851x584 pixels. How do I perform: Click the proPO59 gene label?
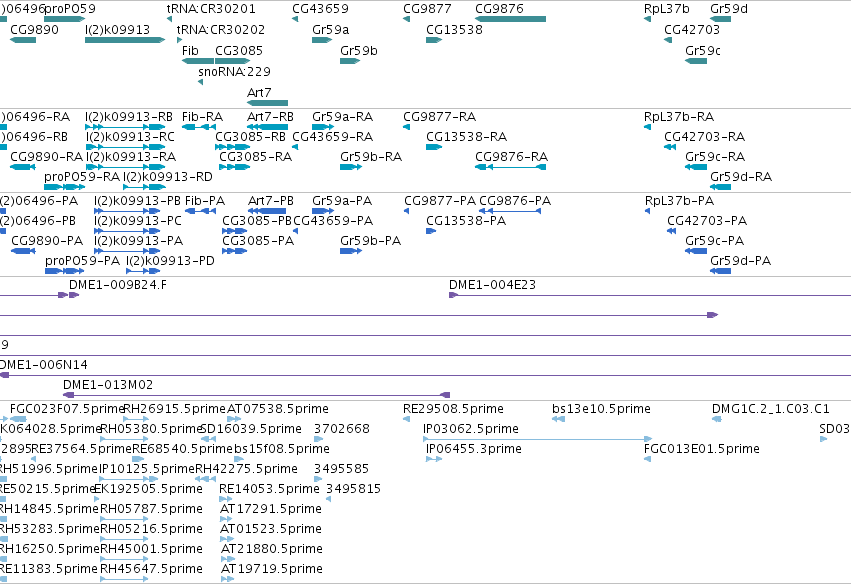point(69,9)
